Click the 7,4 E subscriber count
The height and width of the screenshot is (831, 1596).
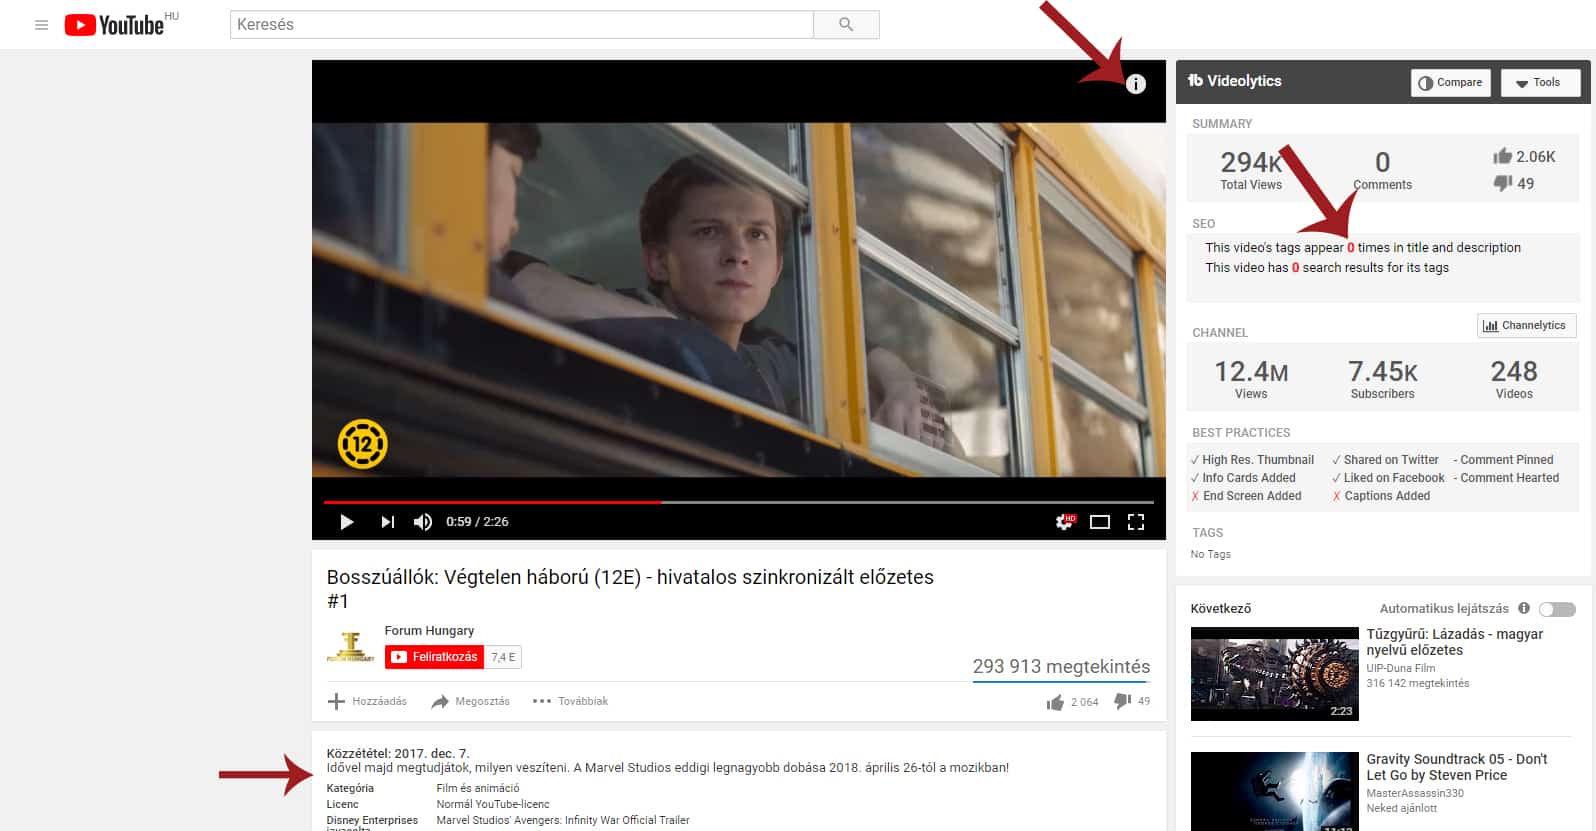(503, 657)
